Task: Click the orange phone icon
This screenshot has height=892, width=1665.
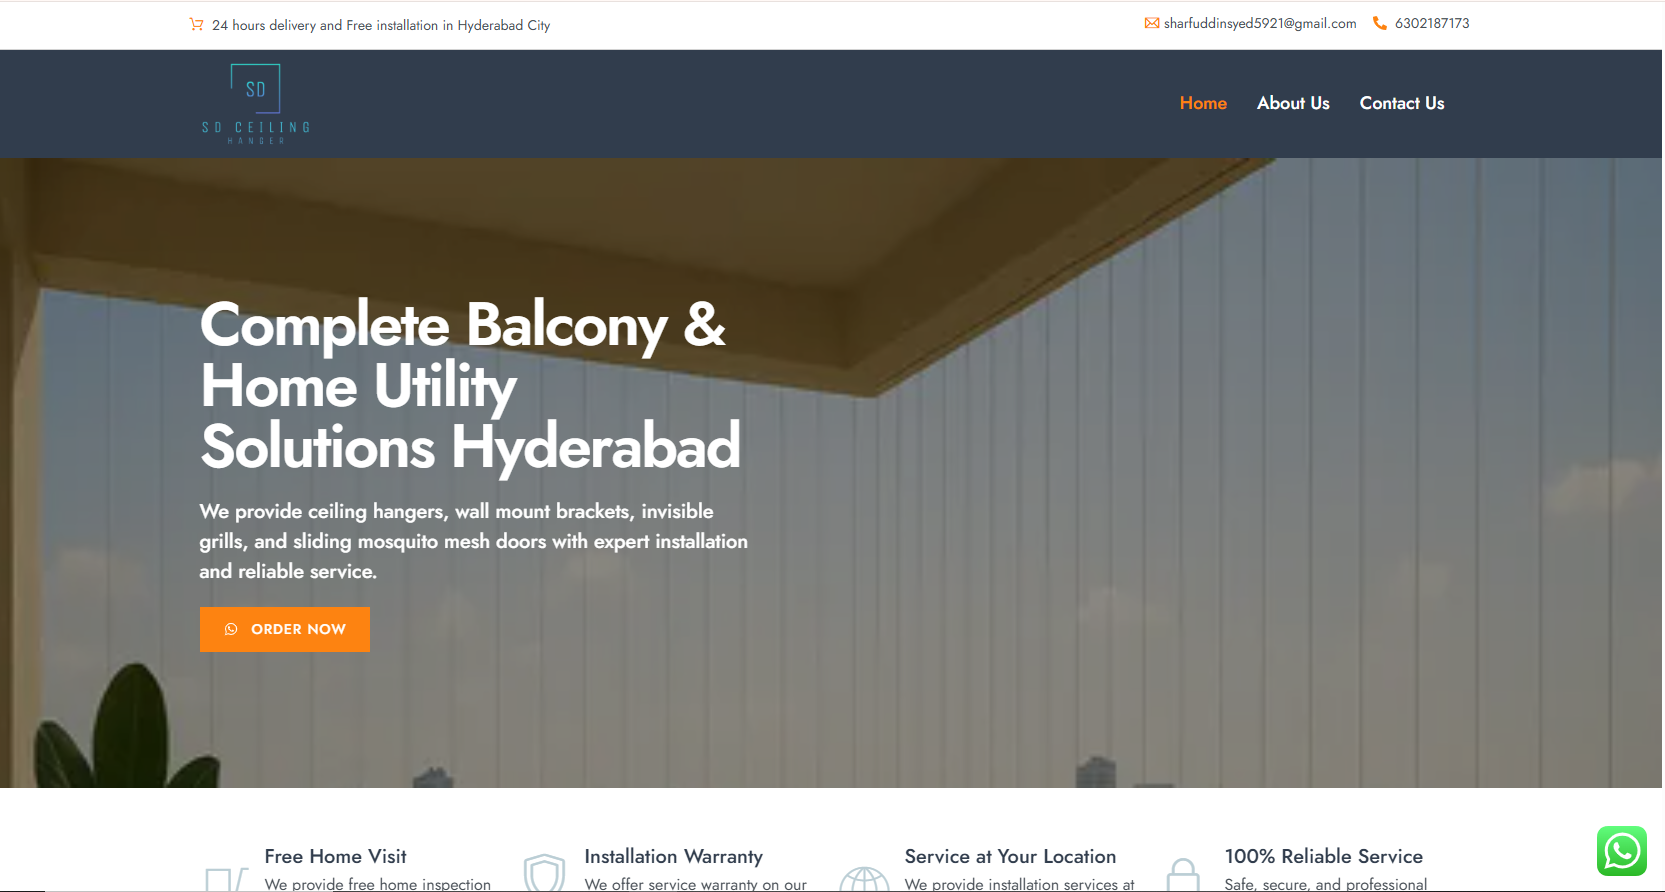Action: [1380, 23]
